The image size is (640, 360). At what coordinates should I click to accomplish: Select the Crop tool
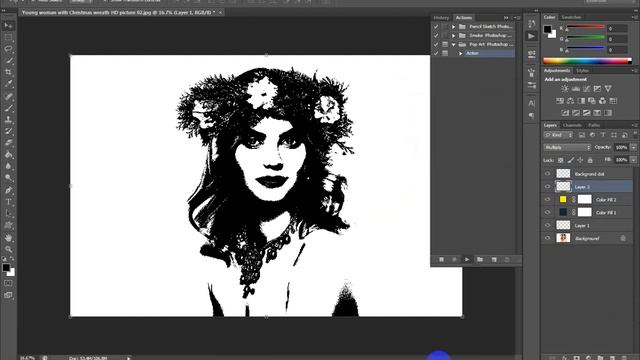[x=8, y=72]
